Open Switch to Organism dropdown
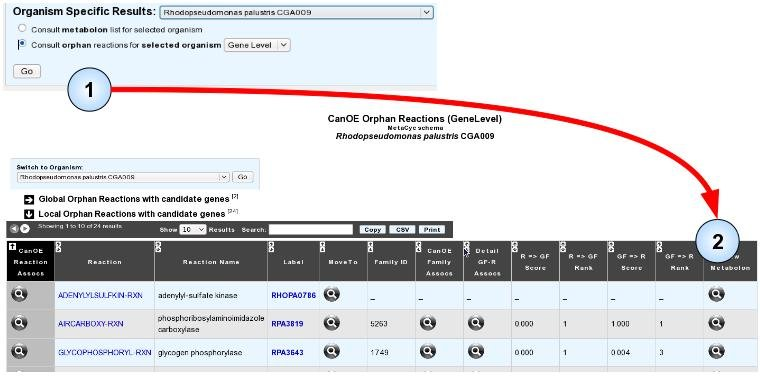Screen dimensions: 760x376 (123, 177)
